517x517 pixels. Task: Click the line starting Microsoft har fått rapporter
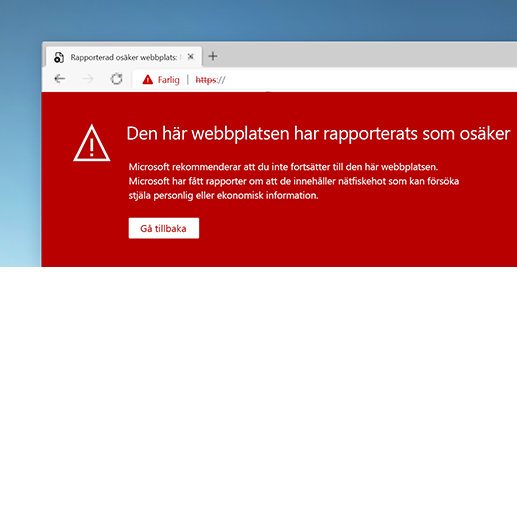[x=294, y=181]
